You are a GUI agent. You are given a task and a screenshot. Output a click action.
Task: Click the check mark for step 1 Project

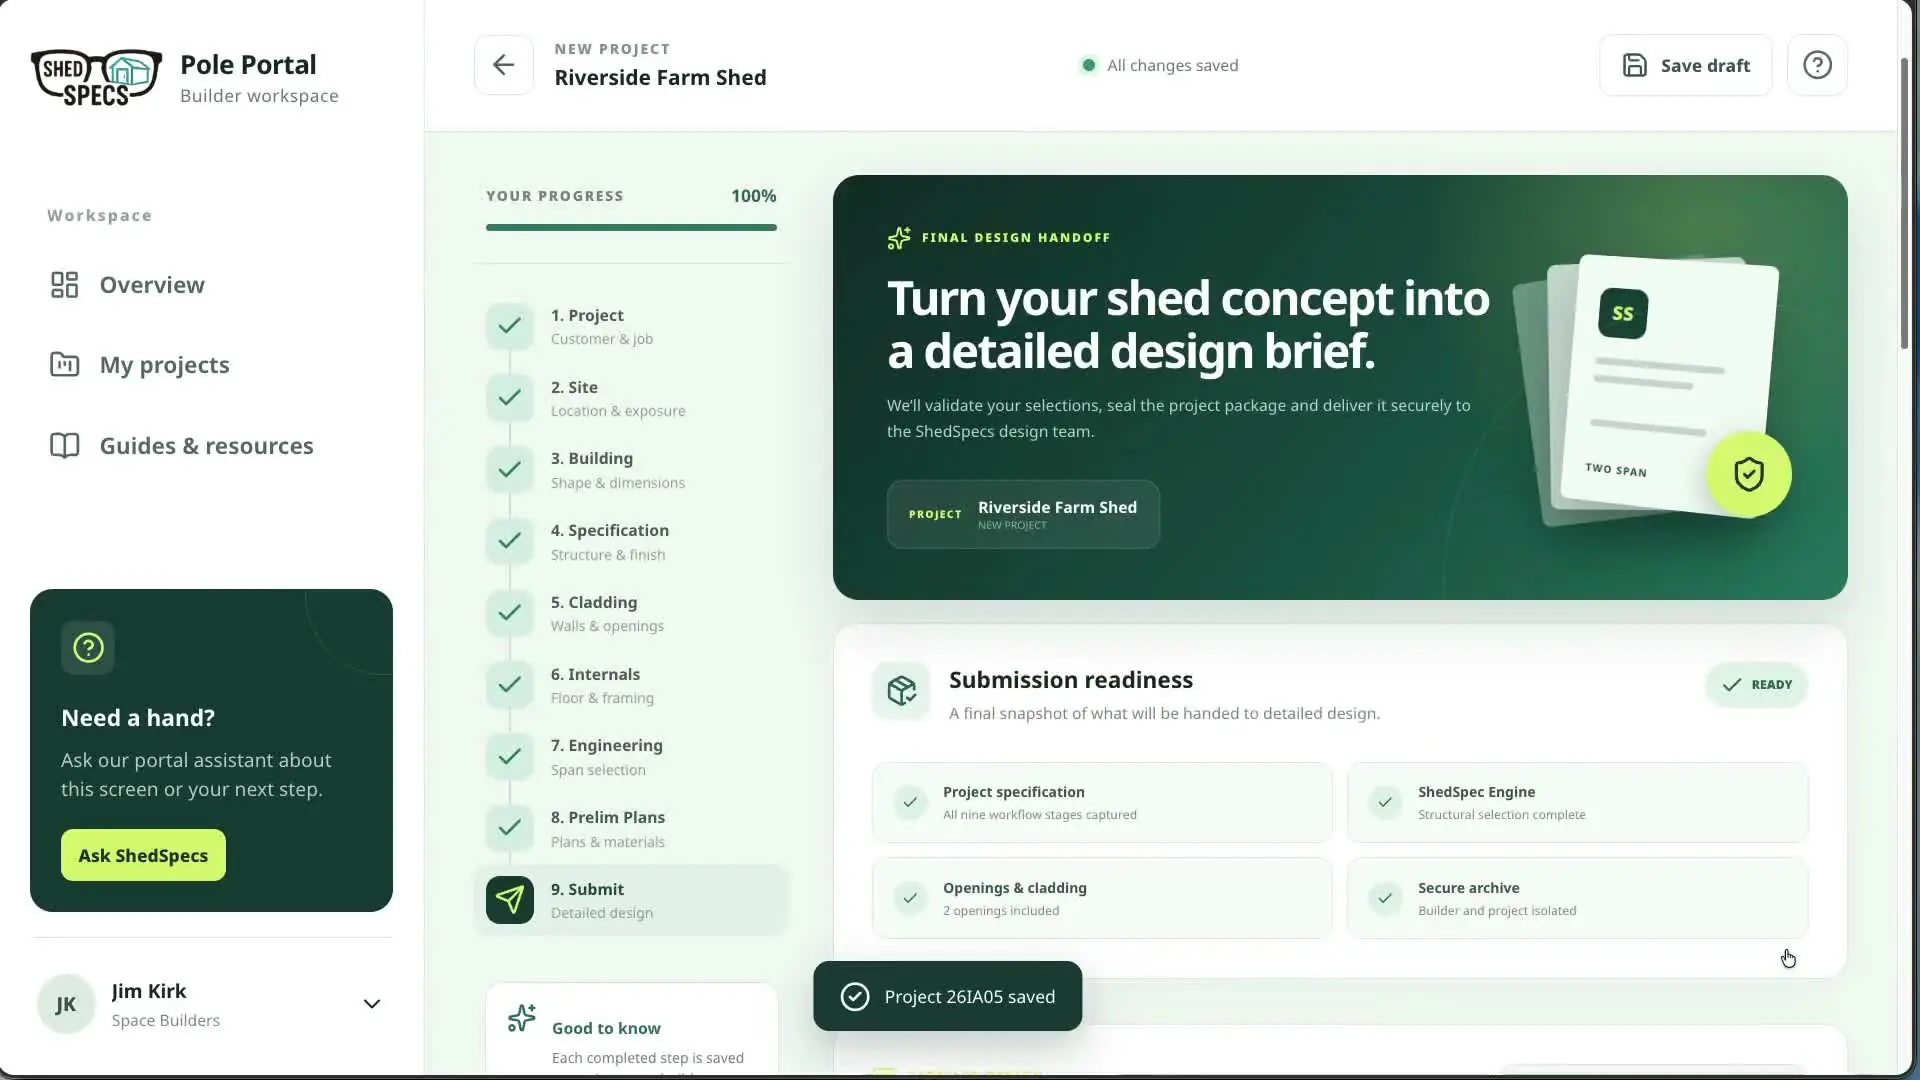(510, 326)
